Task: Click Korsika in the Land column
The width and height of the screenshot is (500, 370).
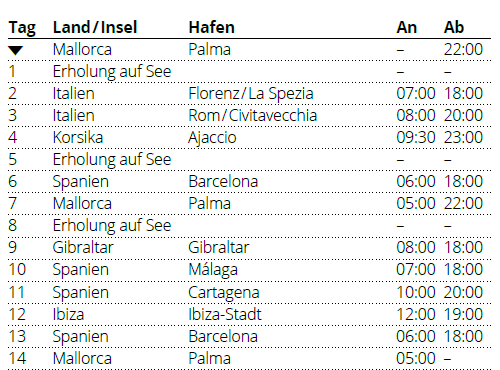Action: 78,137
